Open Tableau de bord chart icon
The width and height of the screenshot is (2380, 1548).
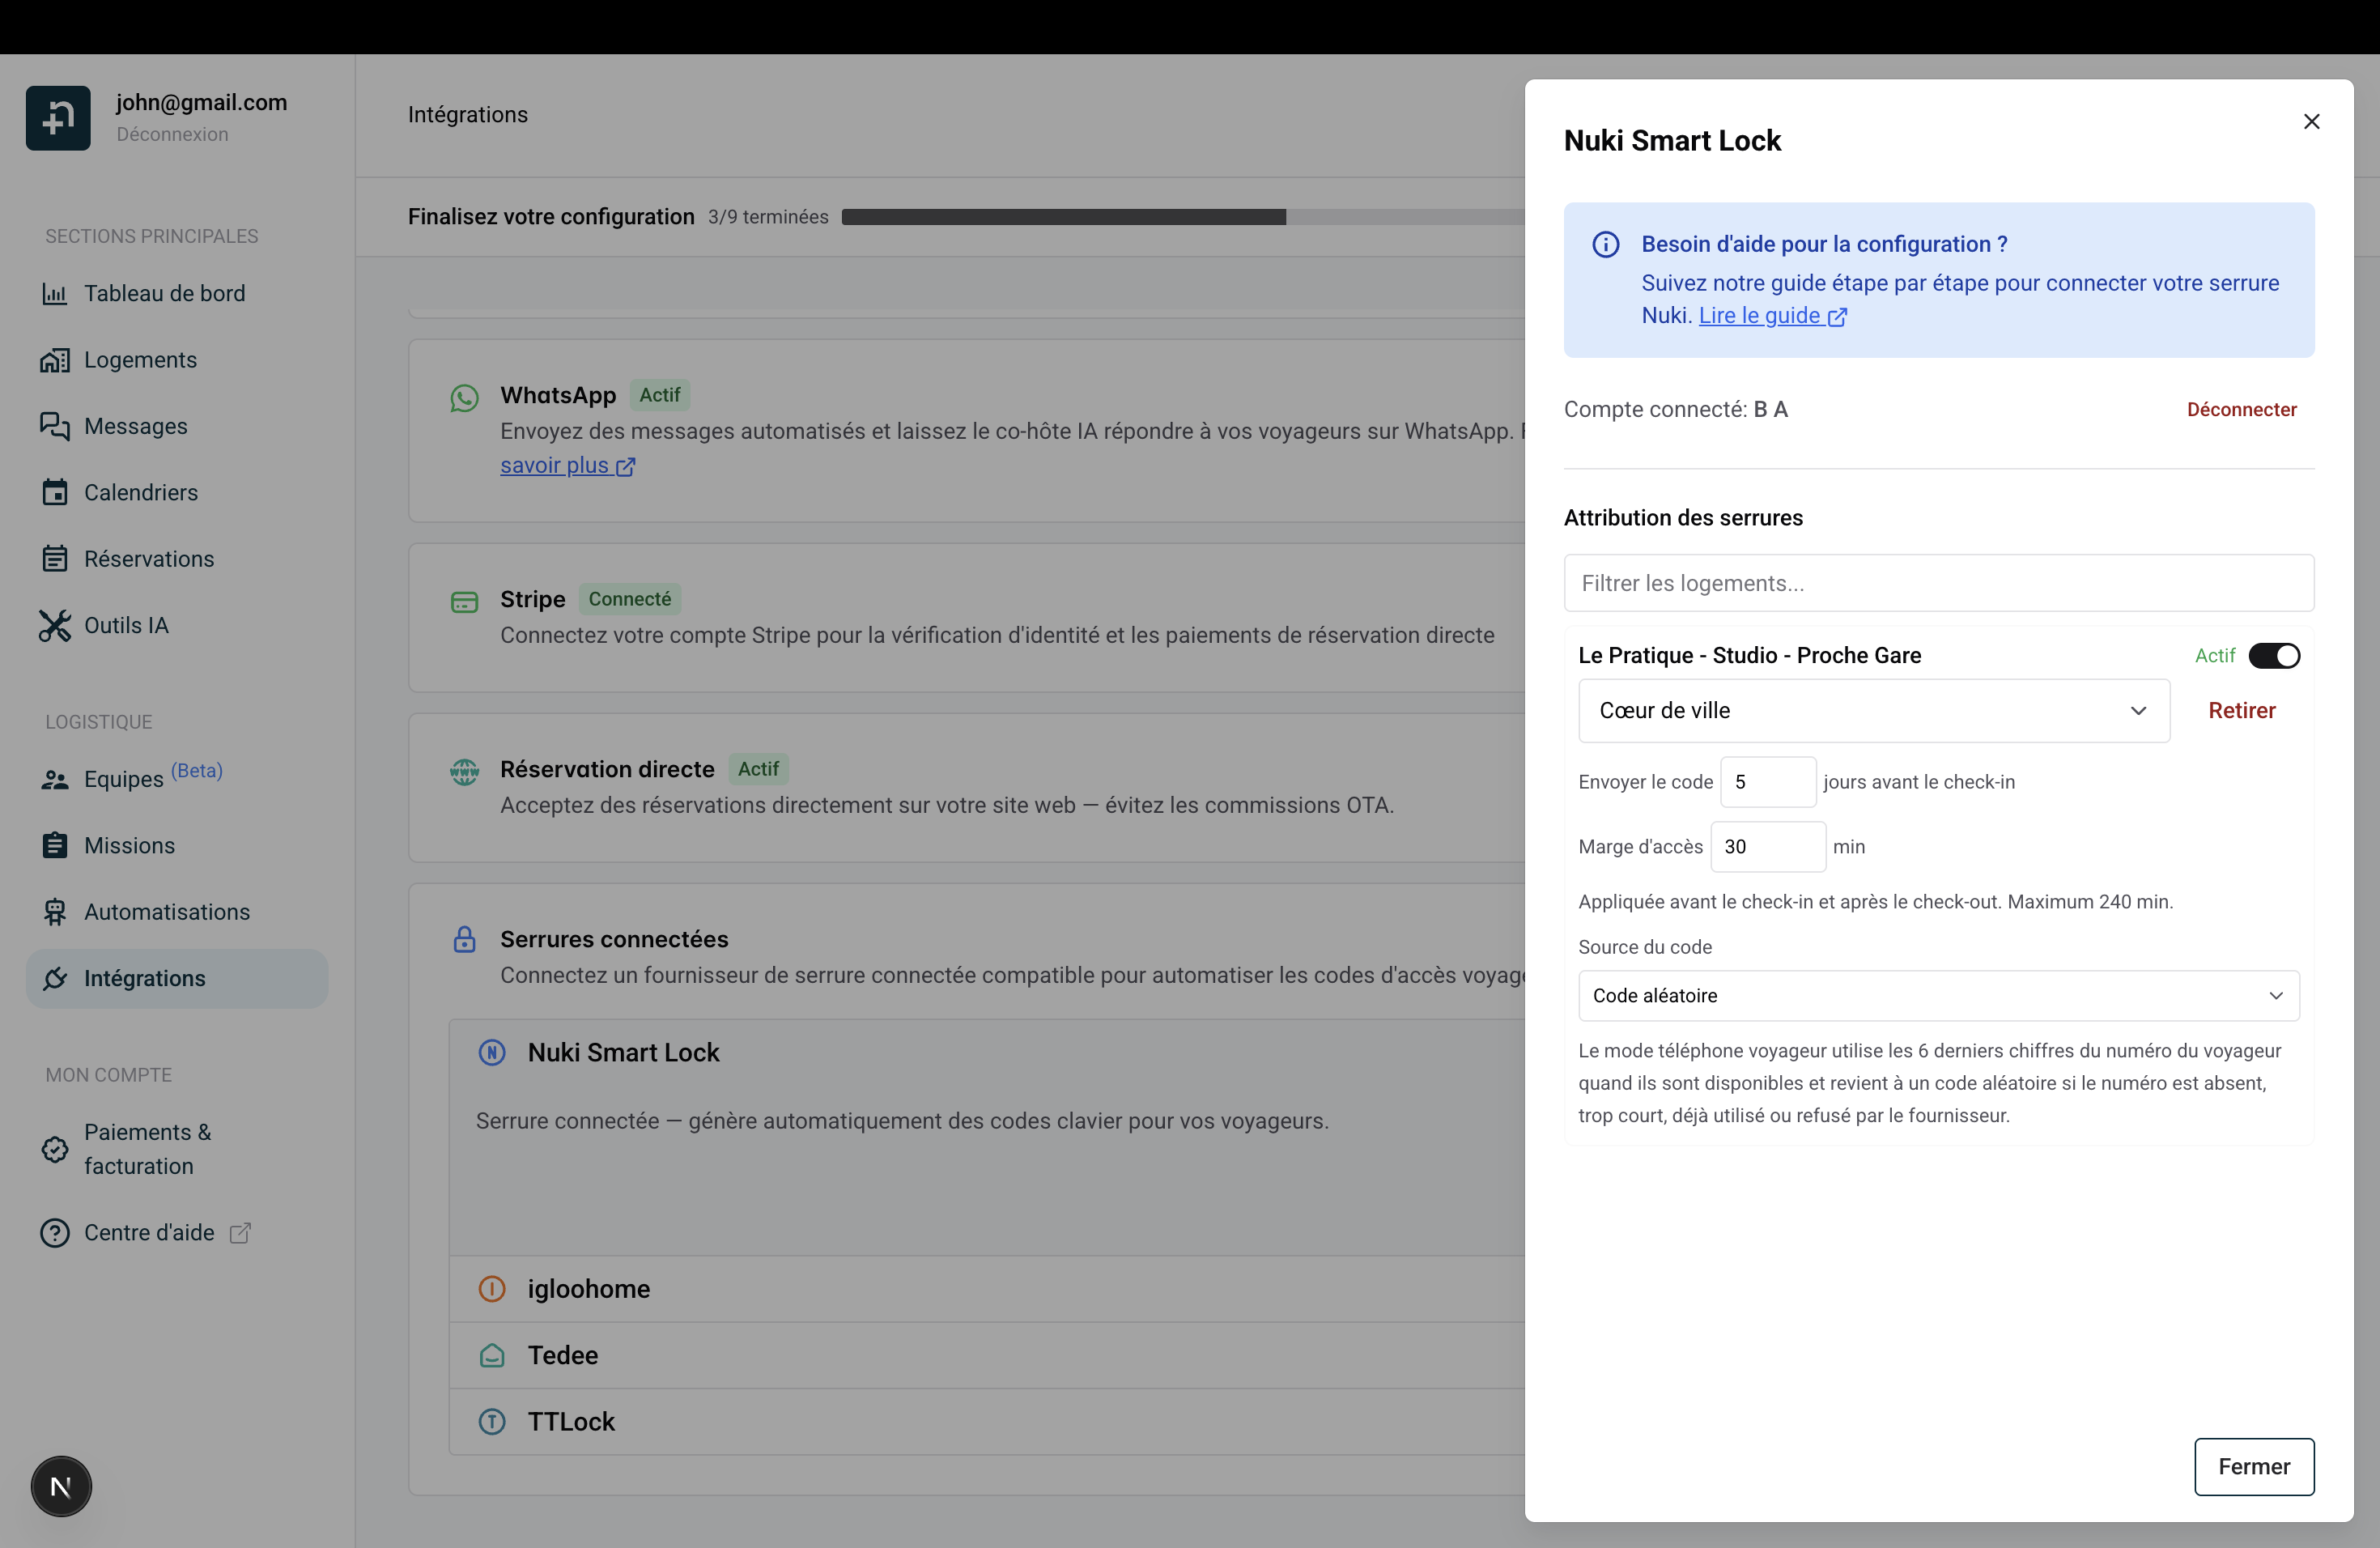click(54, 294)
